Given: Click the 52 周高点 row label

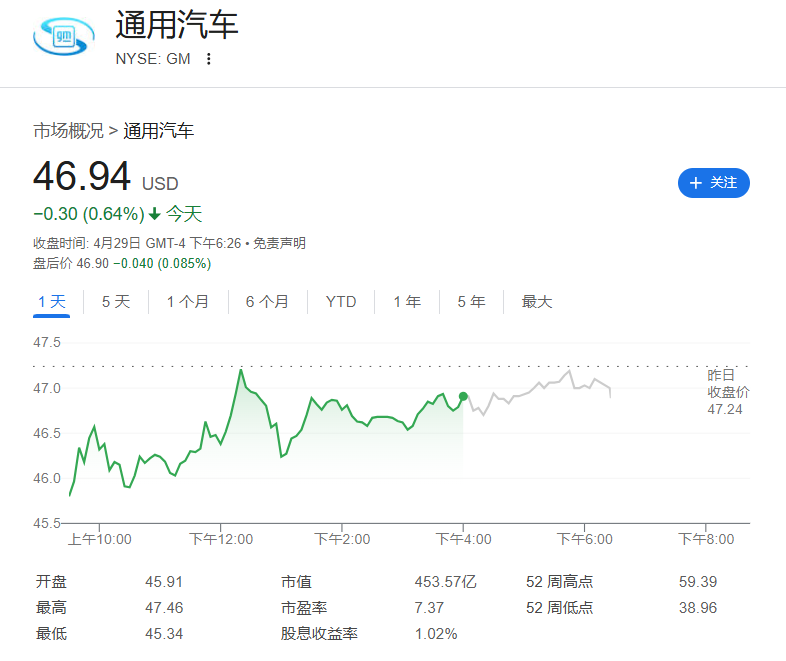Looking at the screenshot, I should click(x=559, y=582).
